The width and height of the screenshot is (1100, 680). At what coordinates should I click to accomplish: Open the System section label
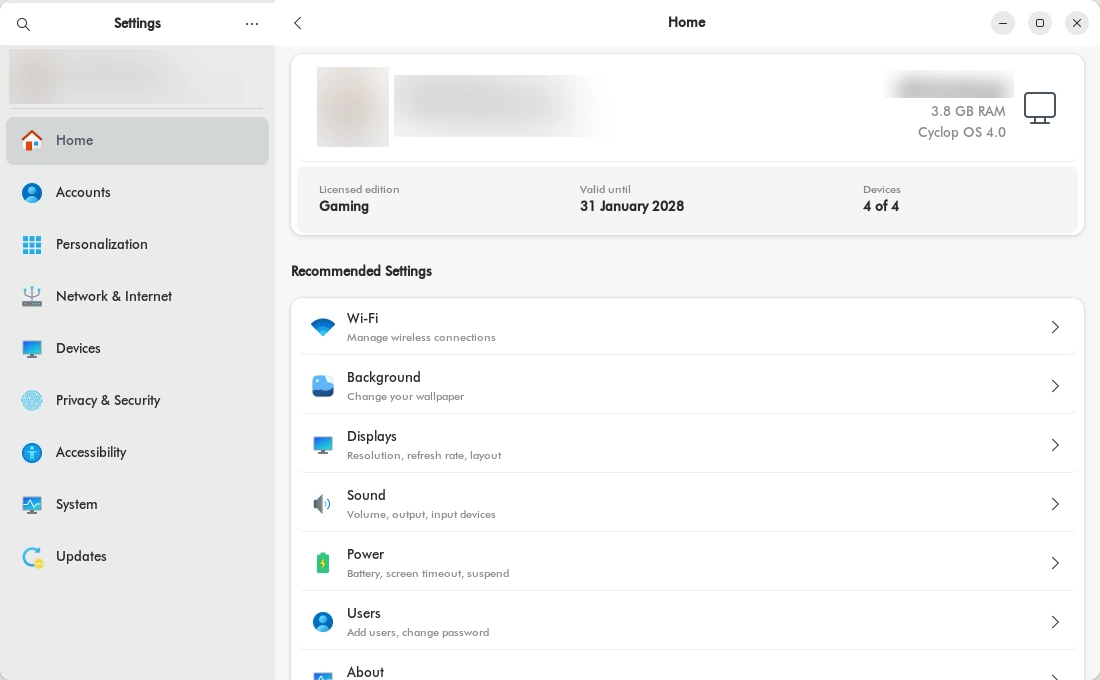76,505
